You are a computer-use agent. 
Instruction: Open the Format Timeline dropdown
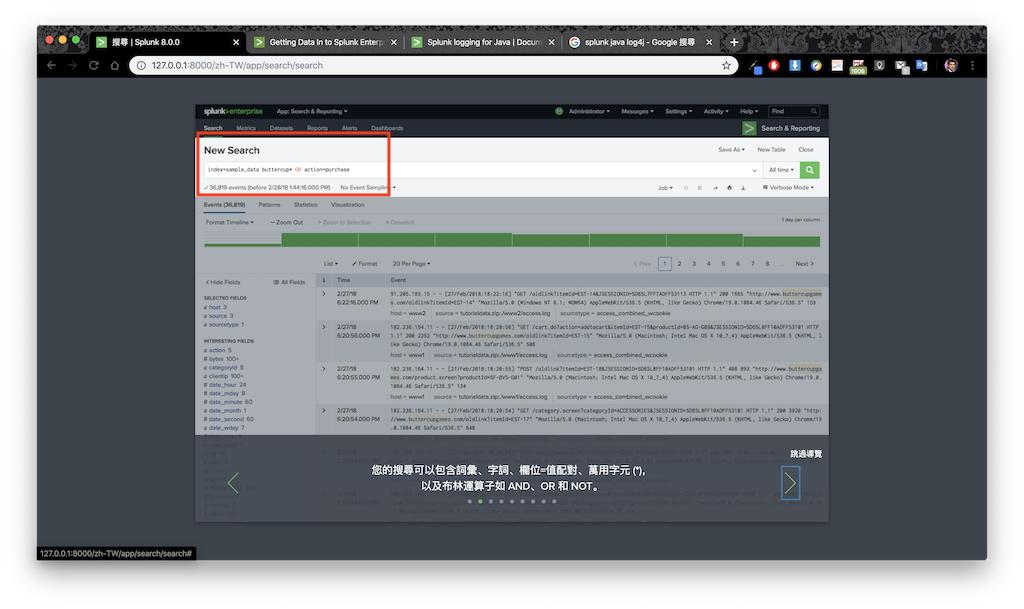[x=230, y=223]
